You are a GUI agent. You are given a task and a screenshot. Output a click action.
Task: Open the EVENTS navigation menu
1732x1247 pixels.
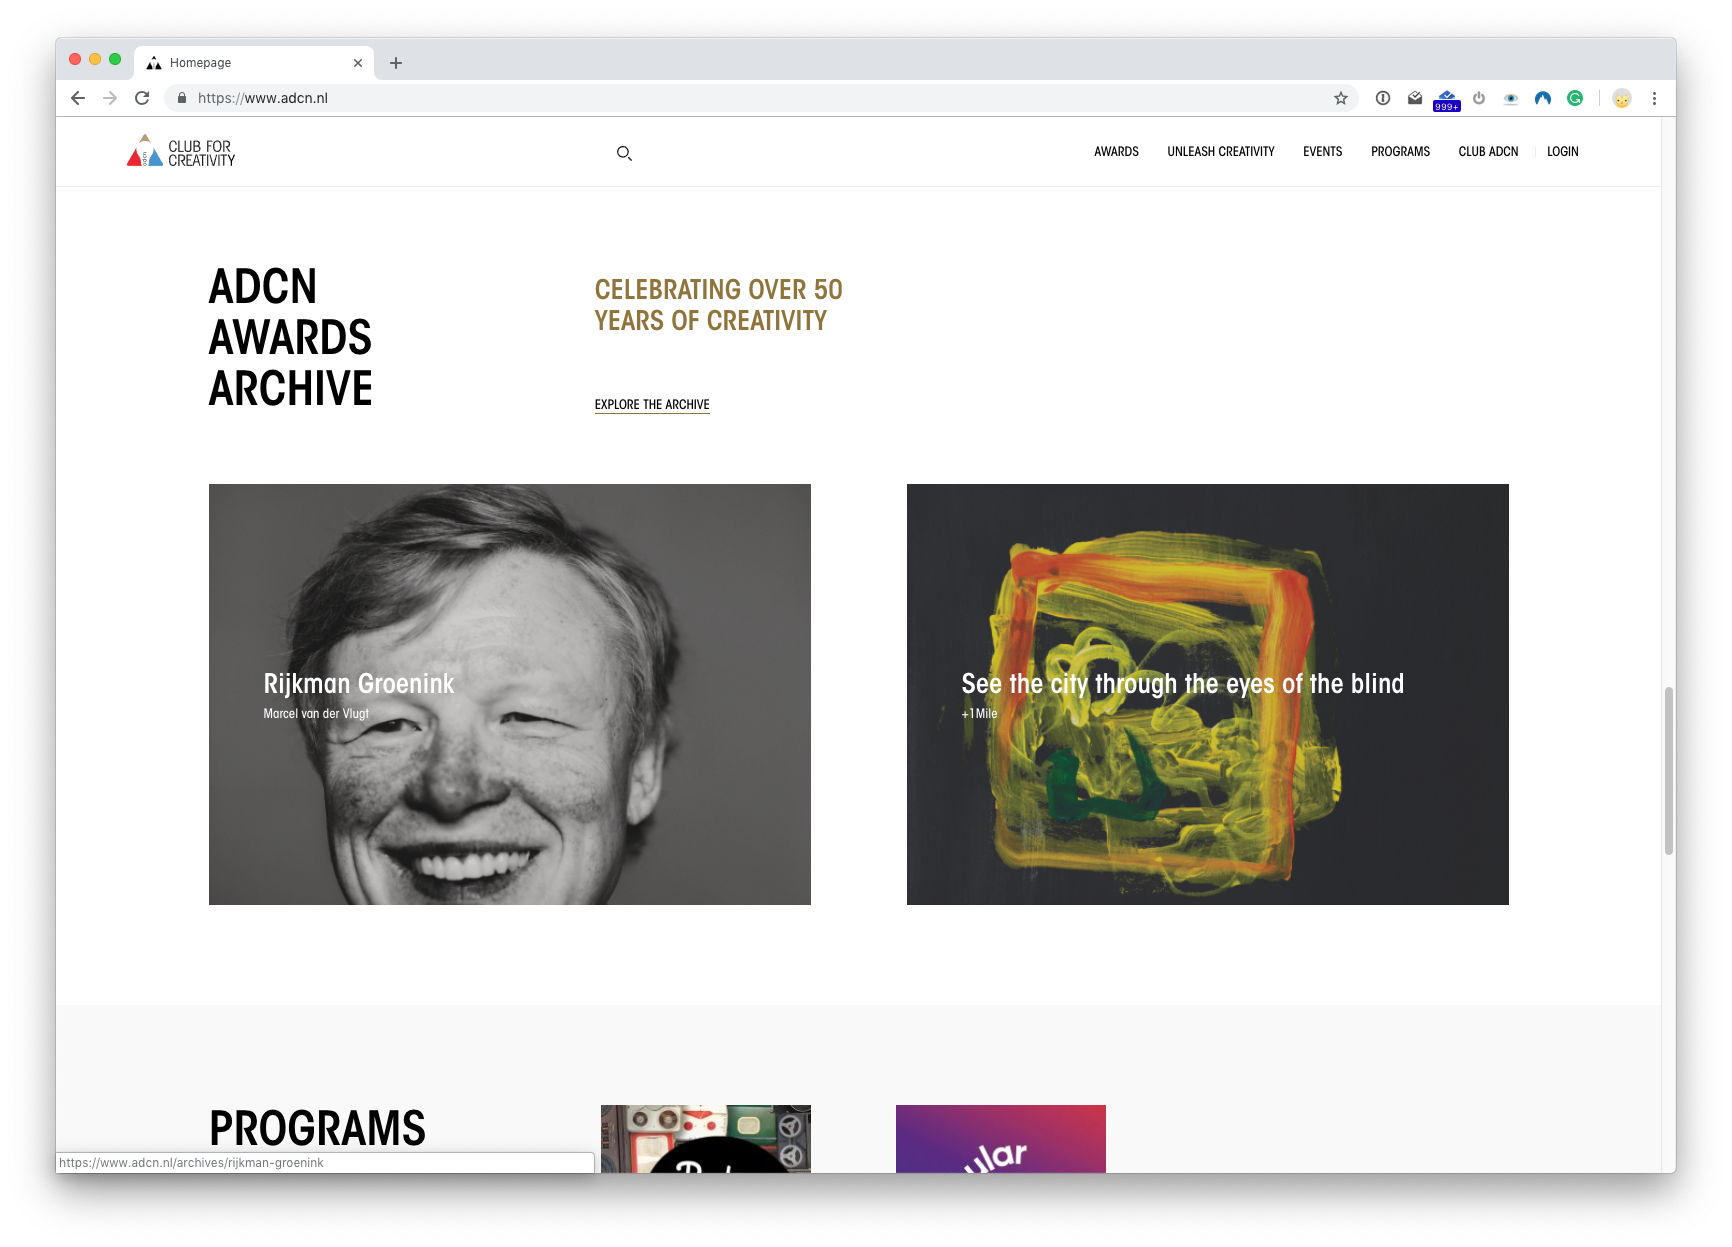(1322, 151)
